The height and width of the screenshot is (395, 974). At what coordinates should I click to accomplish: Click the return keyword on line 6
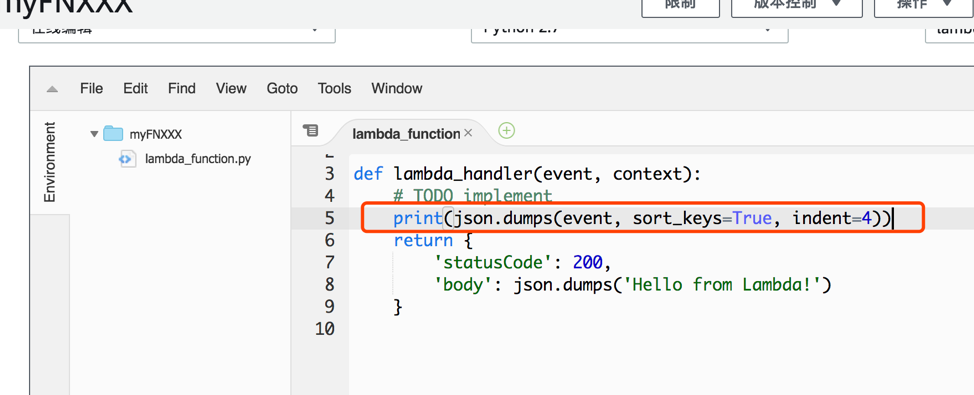pyautogui.click(x=423, y=240)
